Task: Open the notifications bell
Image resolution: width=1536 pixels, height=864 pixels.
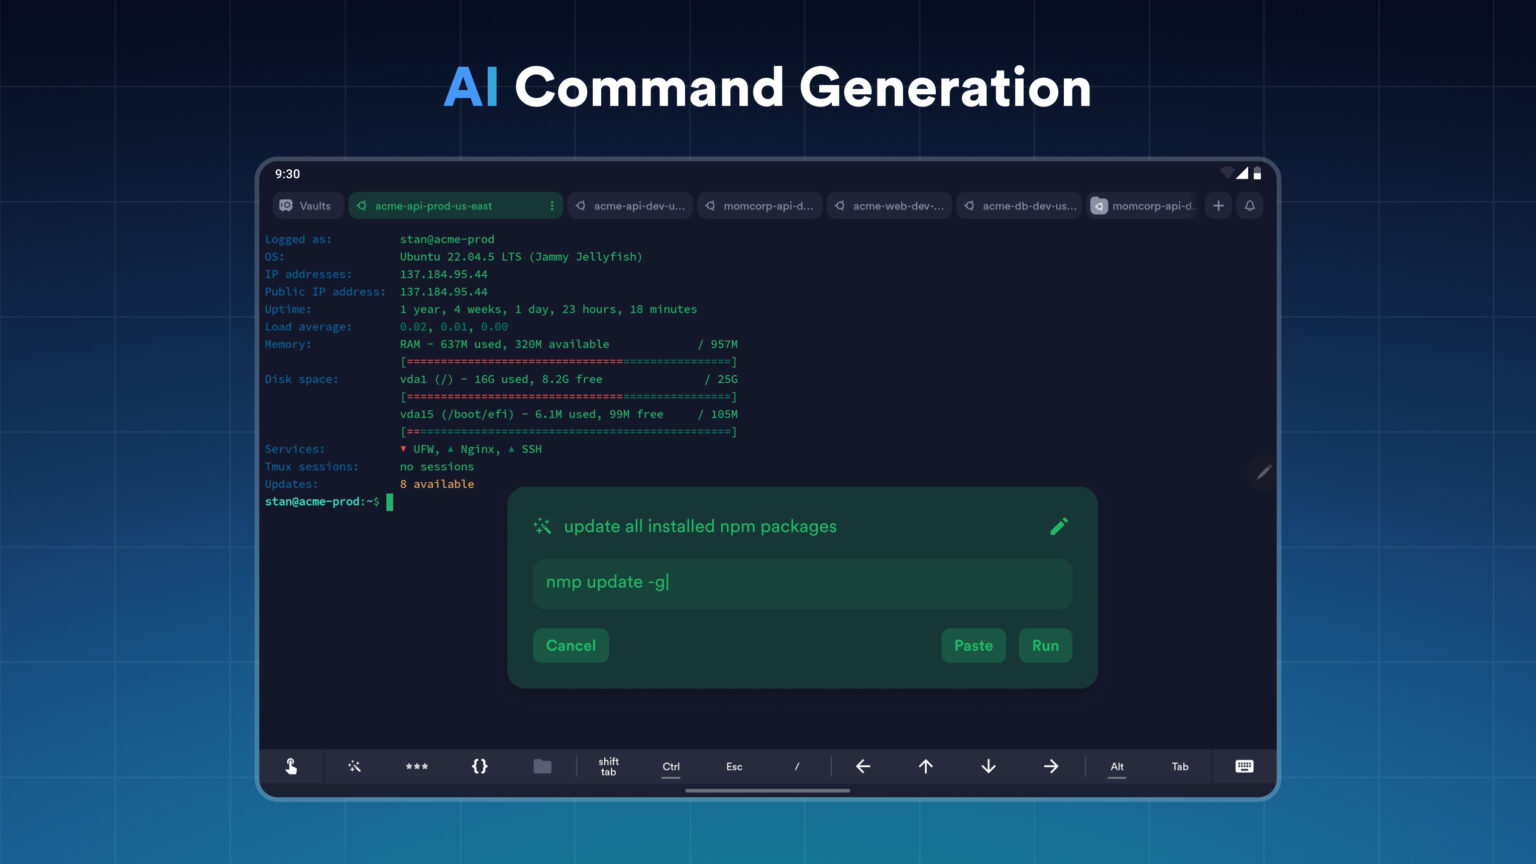Action: [1250, 205]
